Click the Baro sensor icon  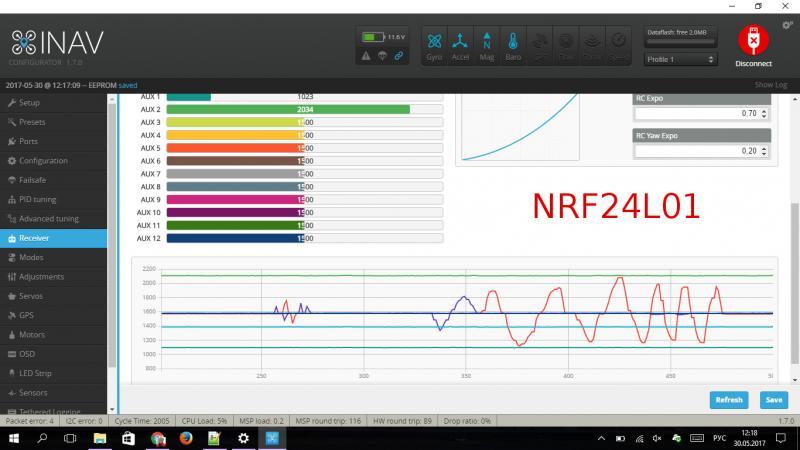513,45
